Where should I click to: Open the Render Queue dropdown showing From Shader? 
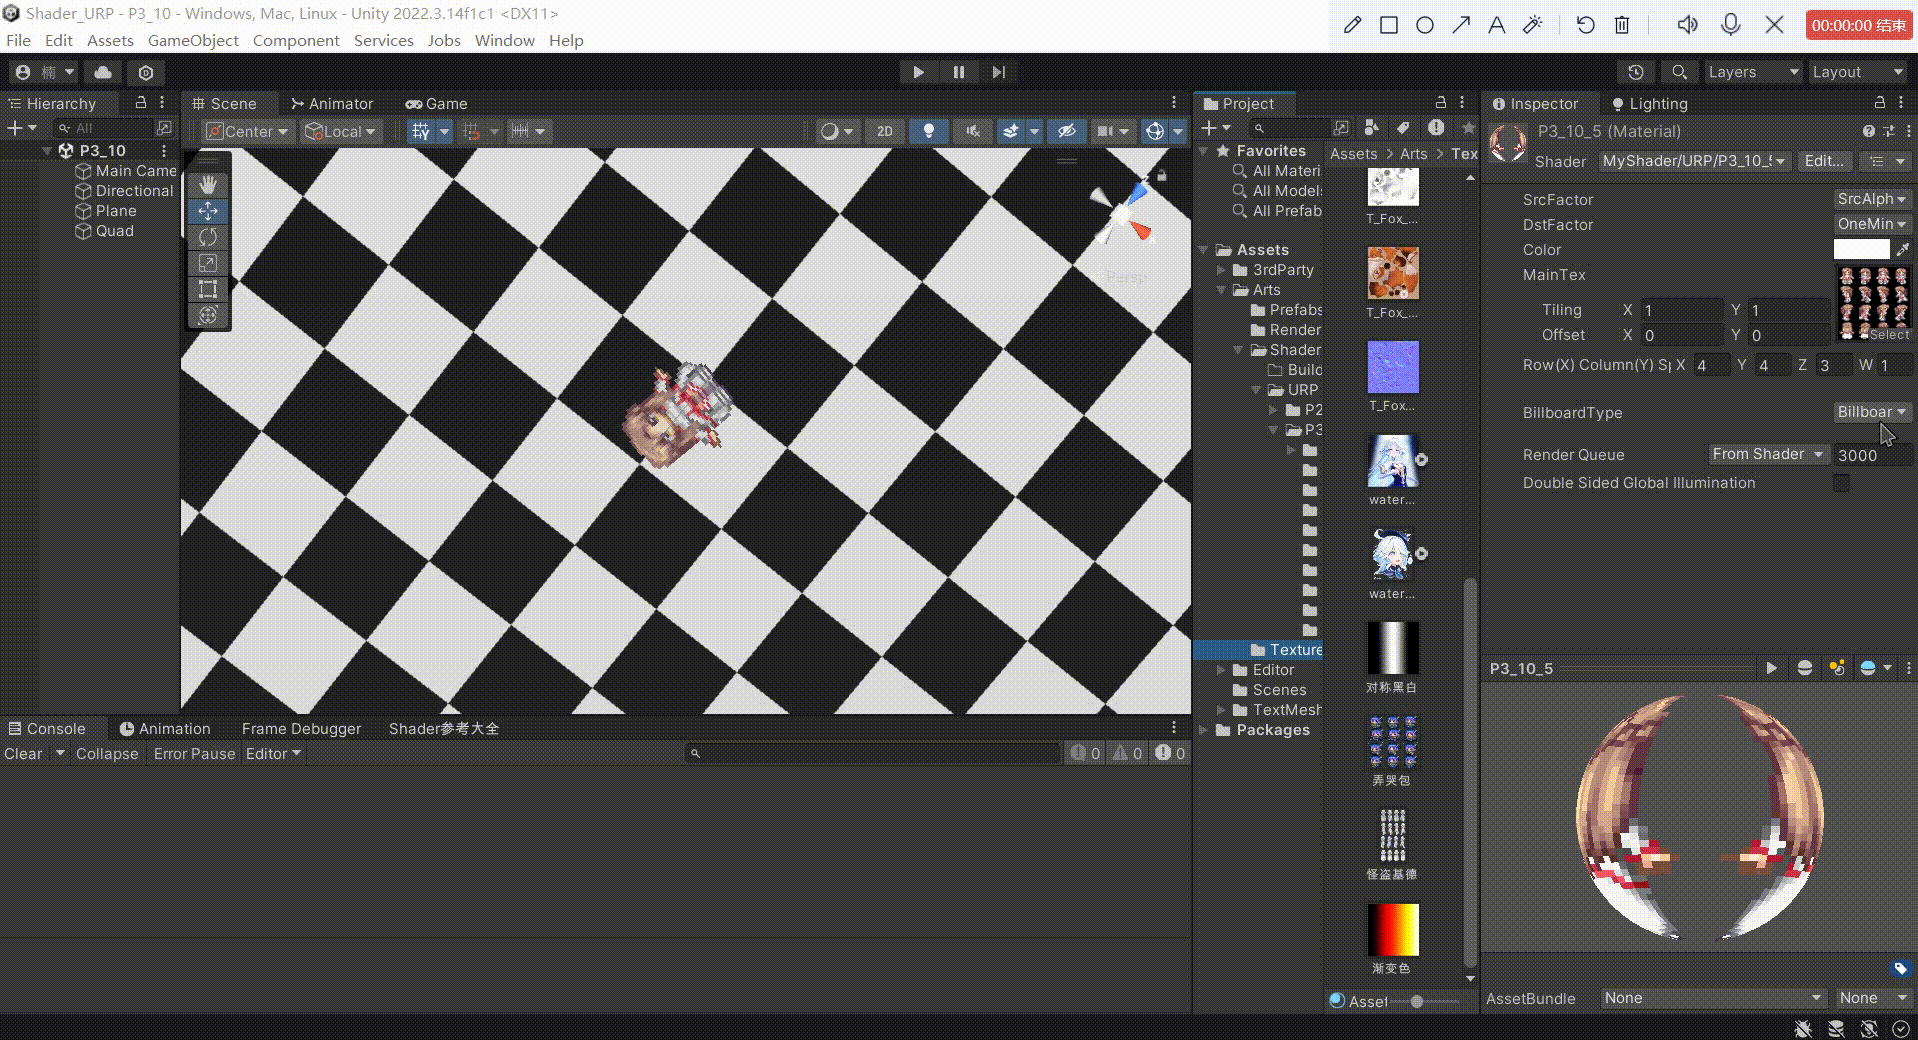1768,454
